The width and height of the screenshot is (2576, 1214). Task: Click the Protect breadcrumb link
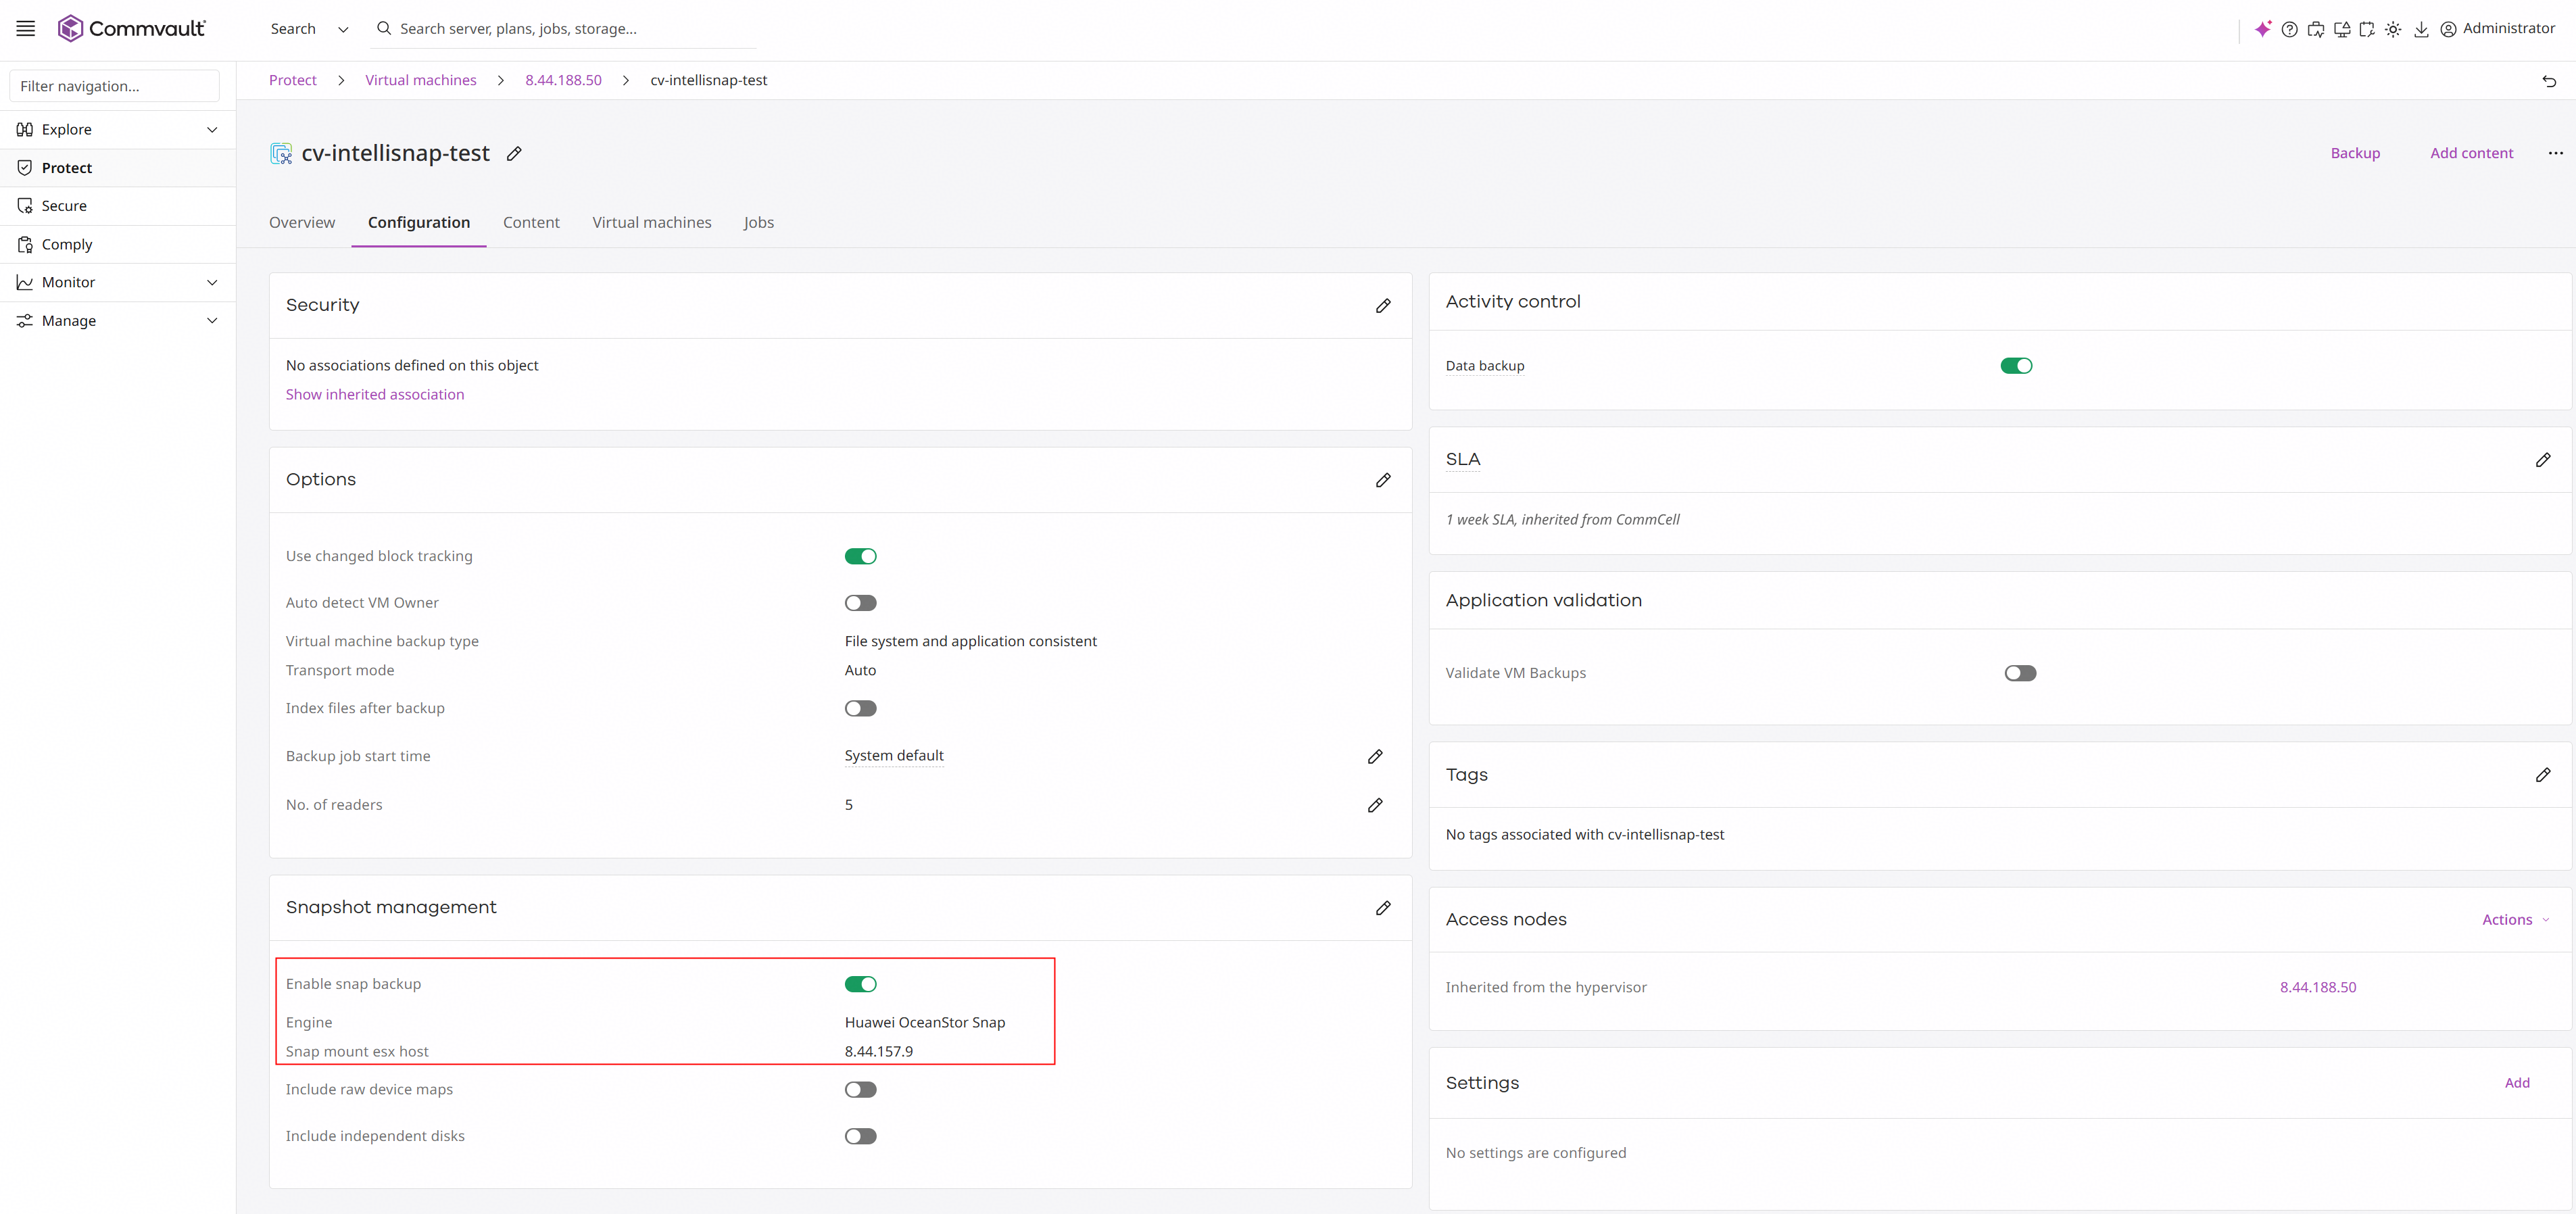(293, 80)
